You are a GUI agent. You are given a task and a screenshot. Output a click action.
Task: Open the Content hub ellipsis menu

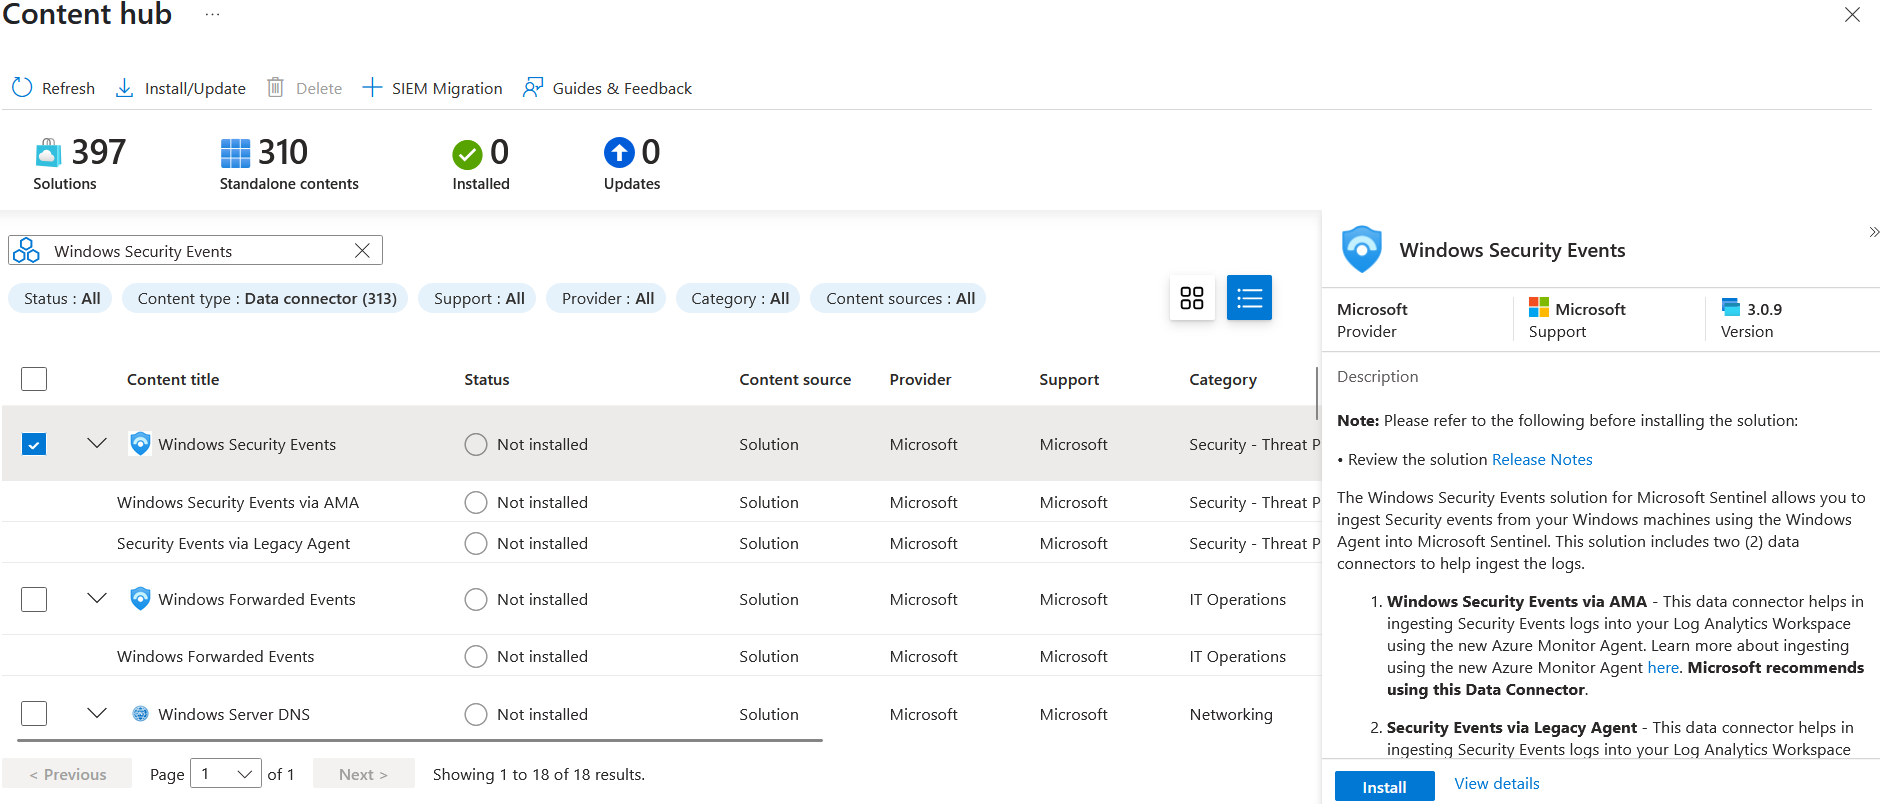pos(212,15)
